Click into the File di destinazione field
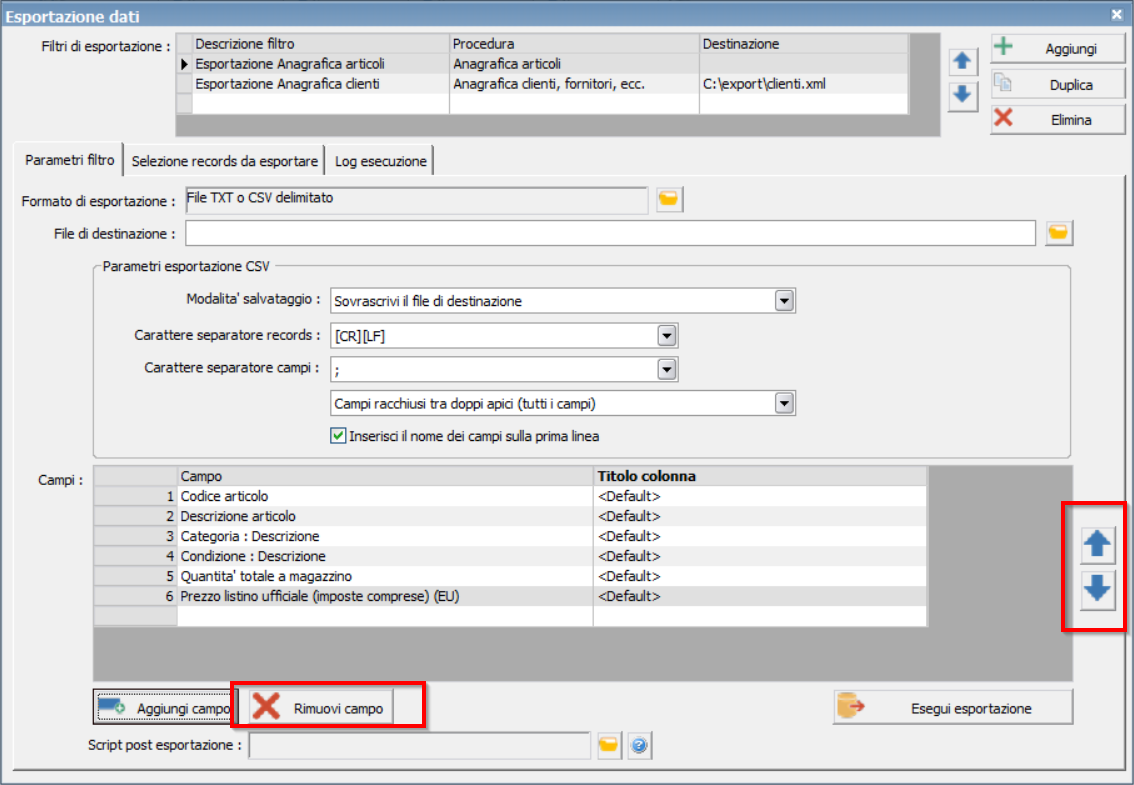The height and width of the screenshot is (785, 1134). pos(610,233)
